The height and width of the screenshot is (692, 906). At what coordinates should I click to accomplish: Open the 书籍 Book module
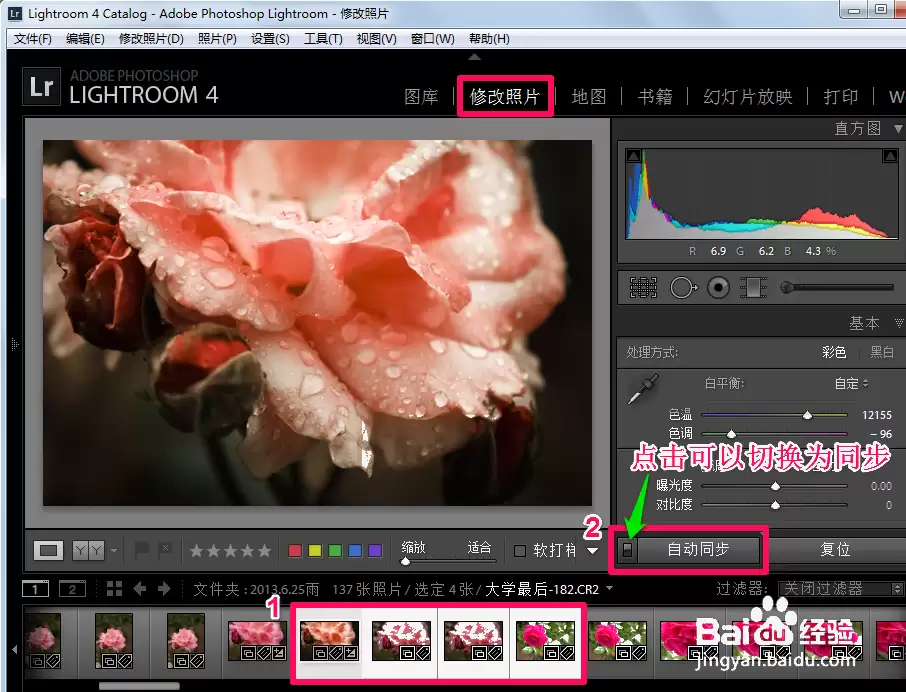655,96
